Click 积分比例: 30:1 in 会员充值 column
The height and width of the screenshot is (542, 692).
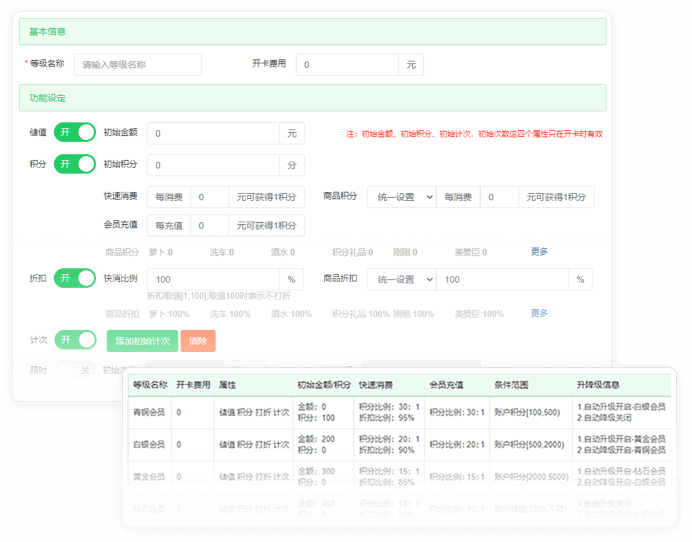coord(457,412)
